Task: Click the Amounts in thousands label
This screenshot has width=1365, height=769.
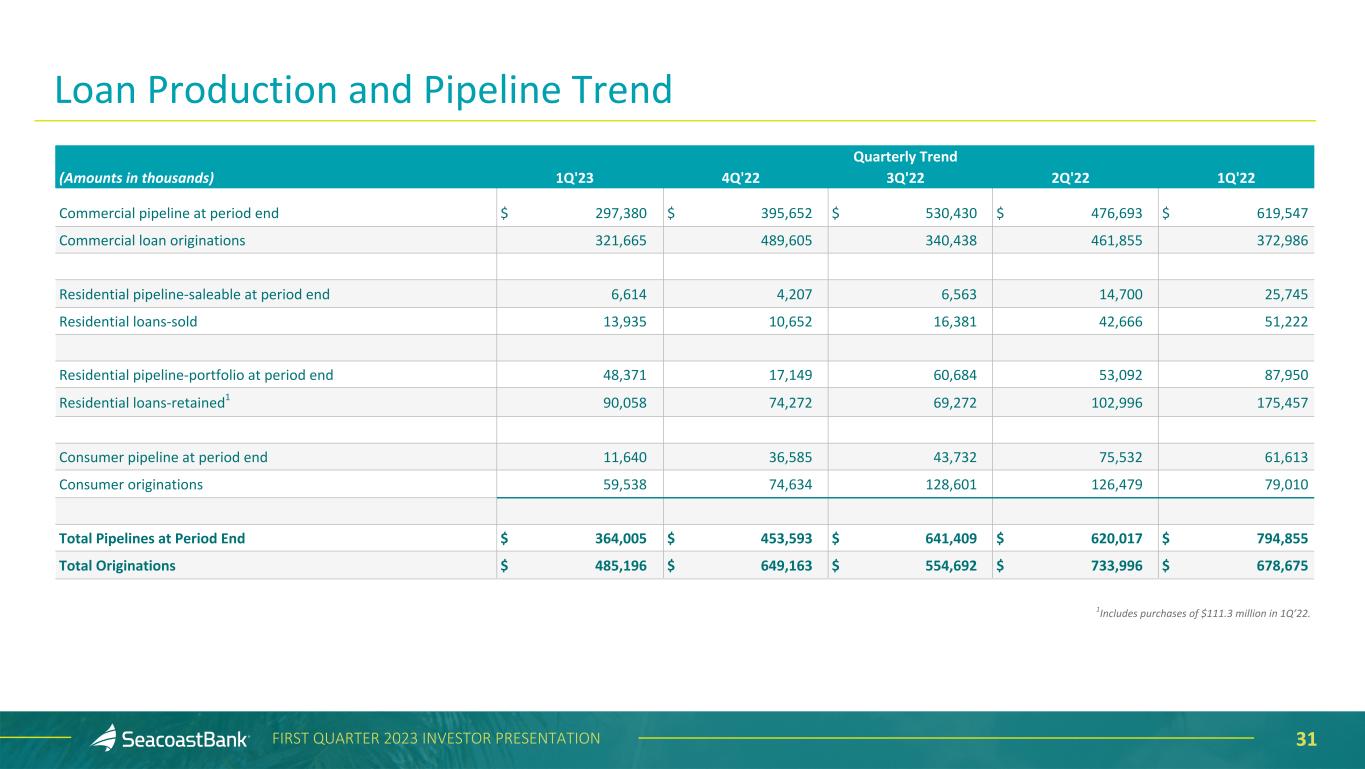Action: point(137,178)
